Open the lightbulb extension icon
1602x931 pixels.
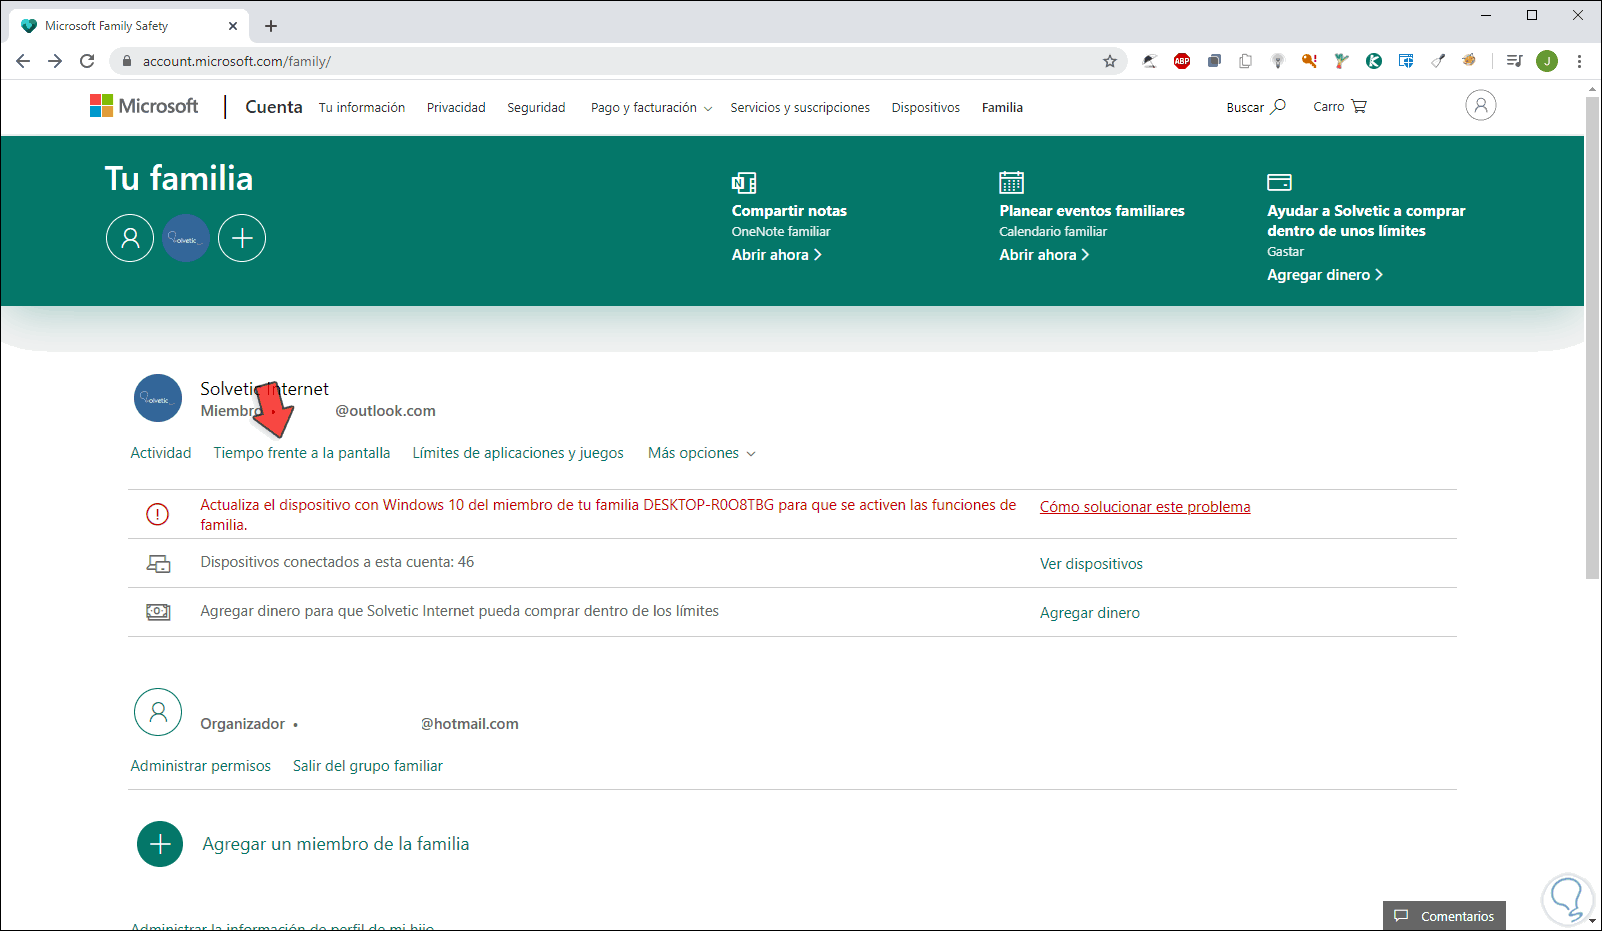click(1278, 61)
